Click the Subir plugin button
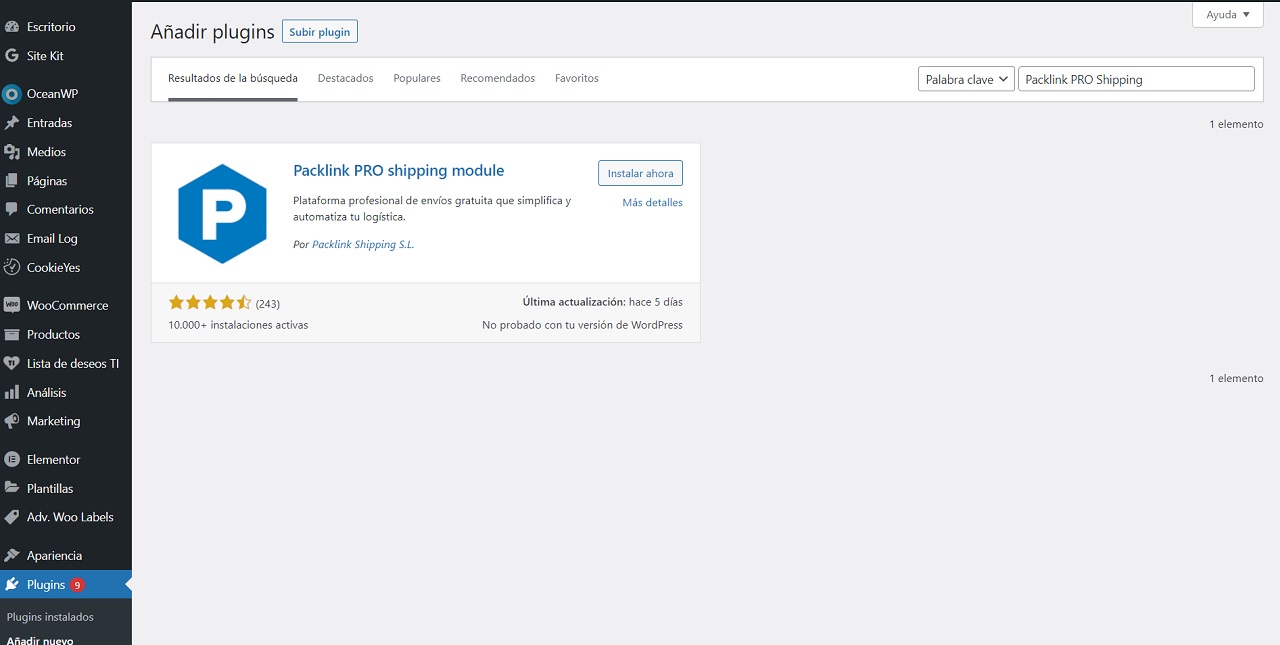1280x645 pixels. pyautogui.click(x=320, y=32)
